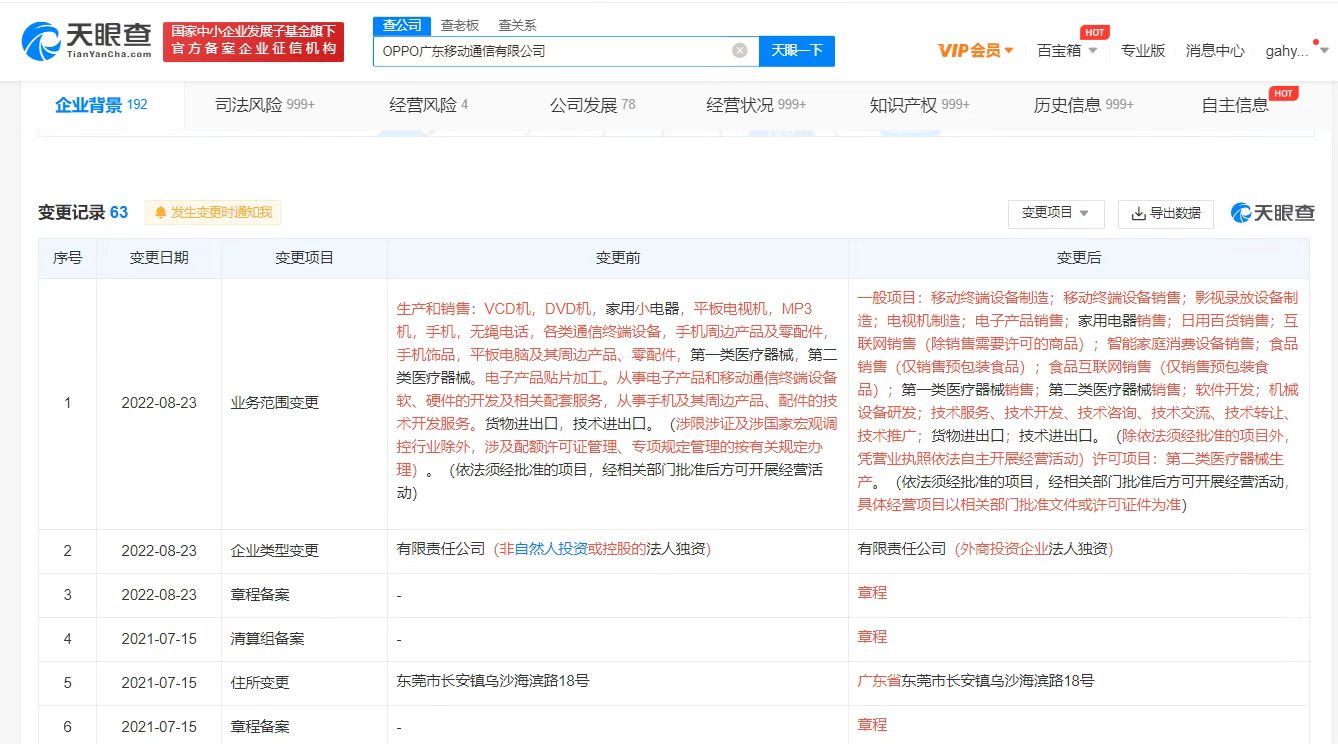Switch to the 查关系 search tab
The height and width of the screenshot is (744, 1338).
[x=517, y=25]
